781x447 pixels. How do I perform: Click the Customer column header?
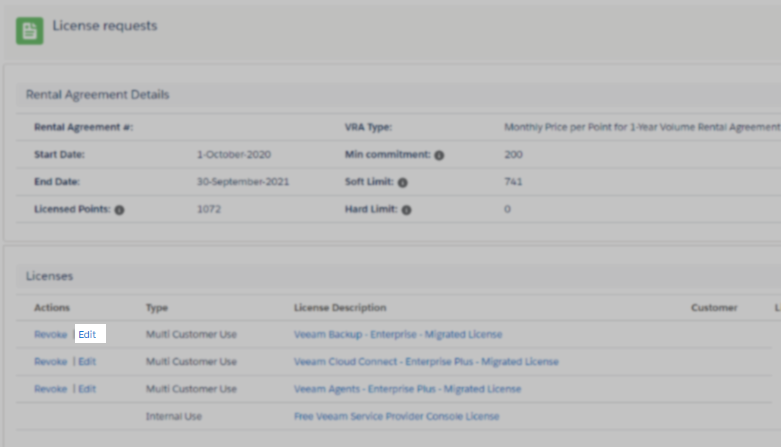coord(714,308)
